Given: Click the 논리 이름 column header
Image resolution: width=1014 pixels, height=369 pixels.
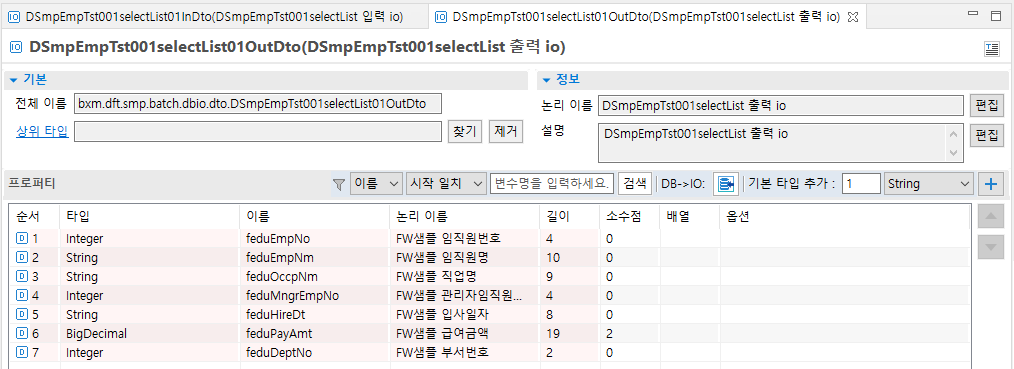Looking at the screenshot, I should click(465, 216).
